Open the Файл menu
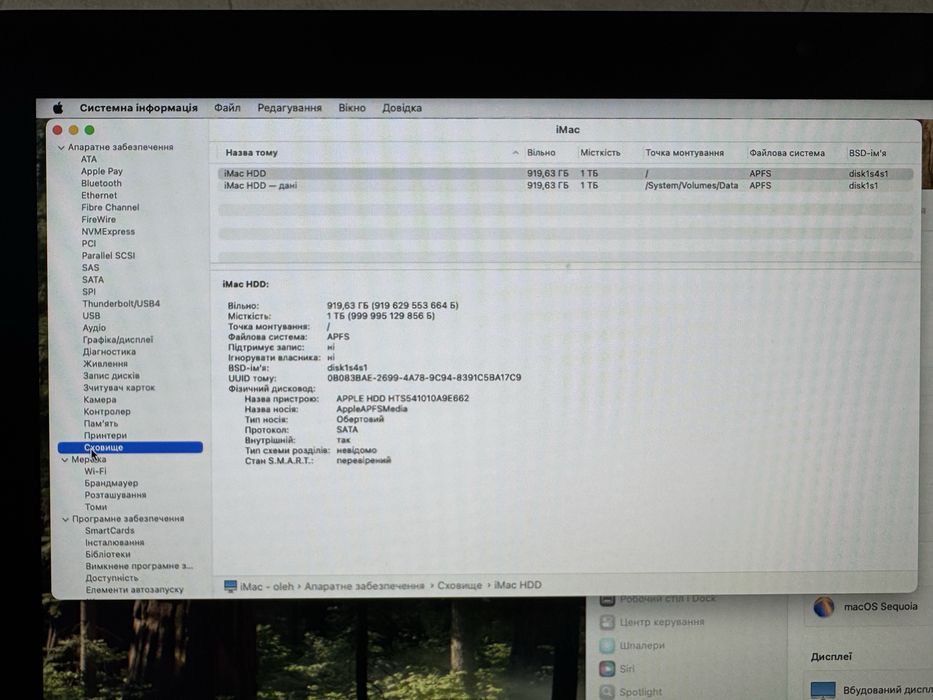The width and height of the screenshot is (933, 700). coord(227,108)
